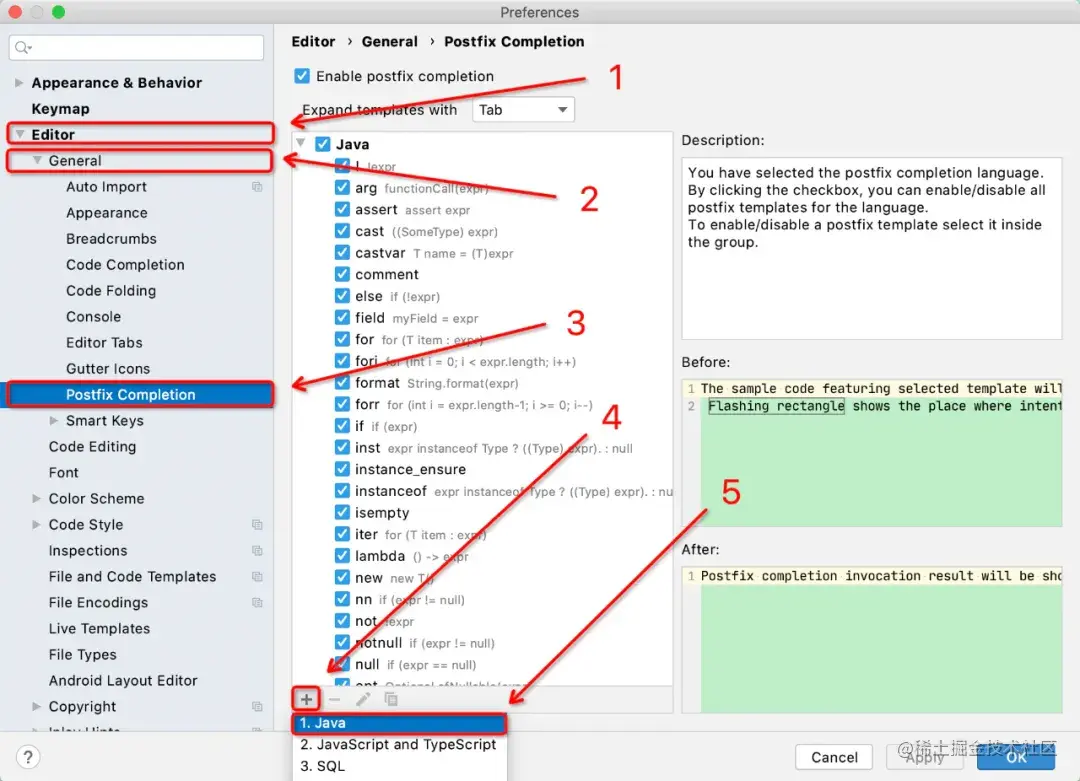The height and width of the screenshot is (781, 1080).
Task: Click in the Before sample code area
Action: (x=872, y=452)
